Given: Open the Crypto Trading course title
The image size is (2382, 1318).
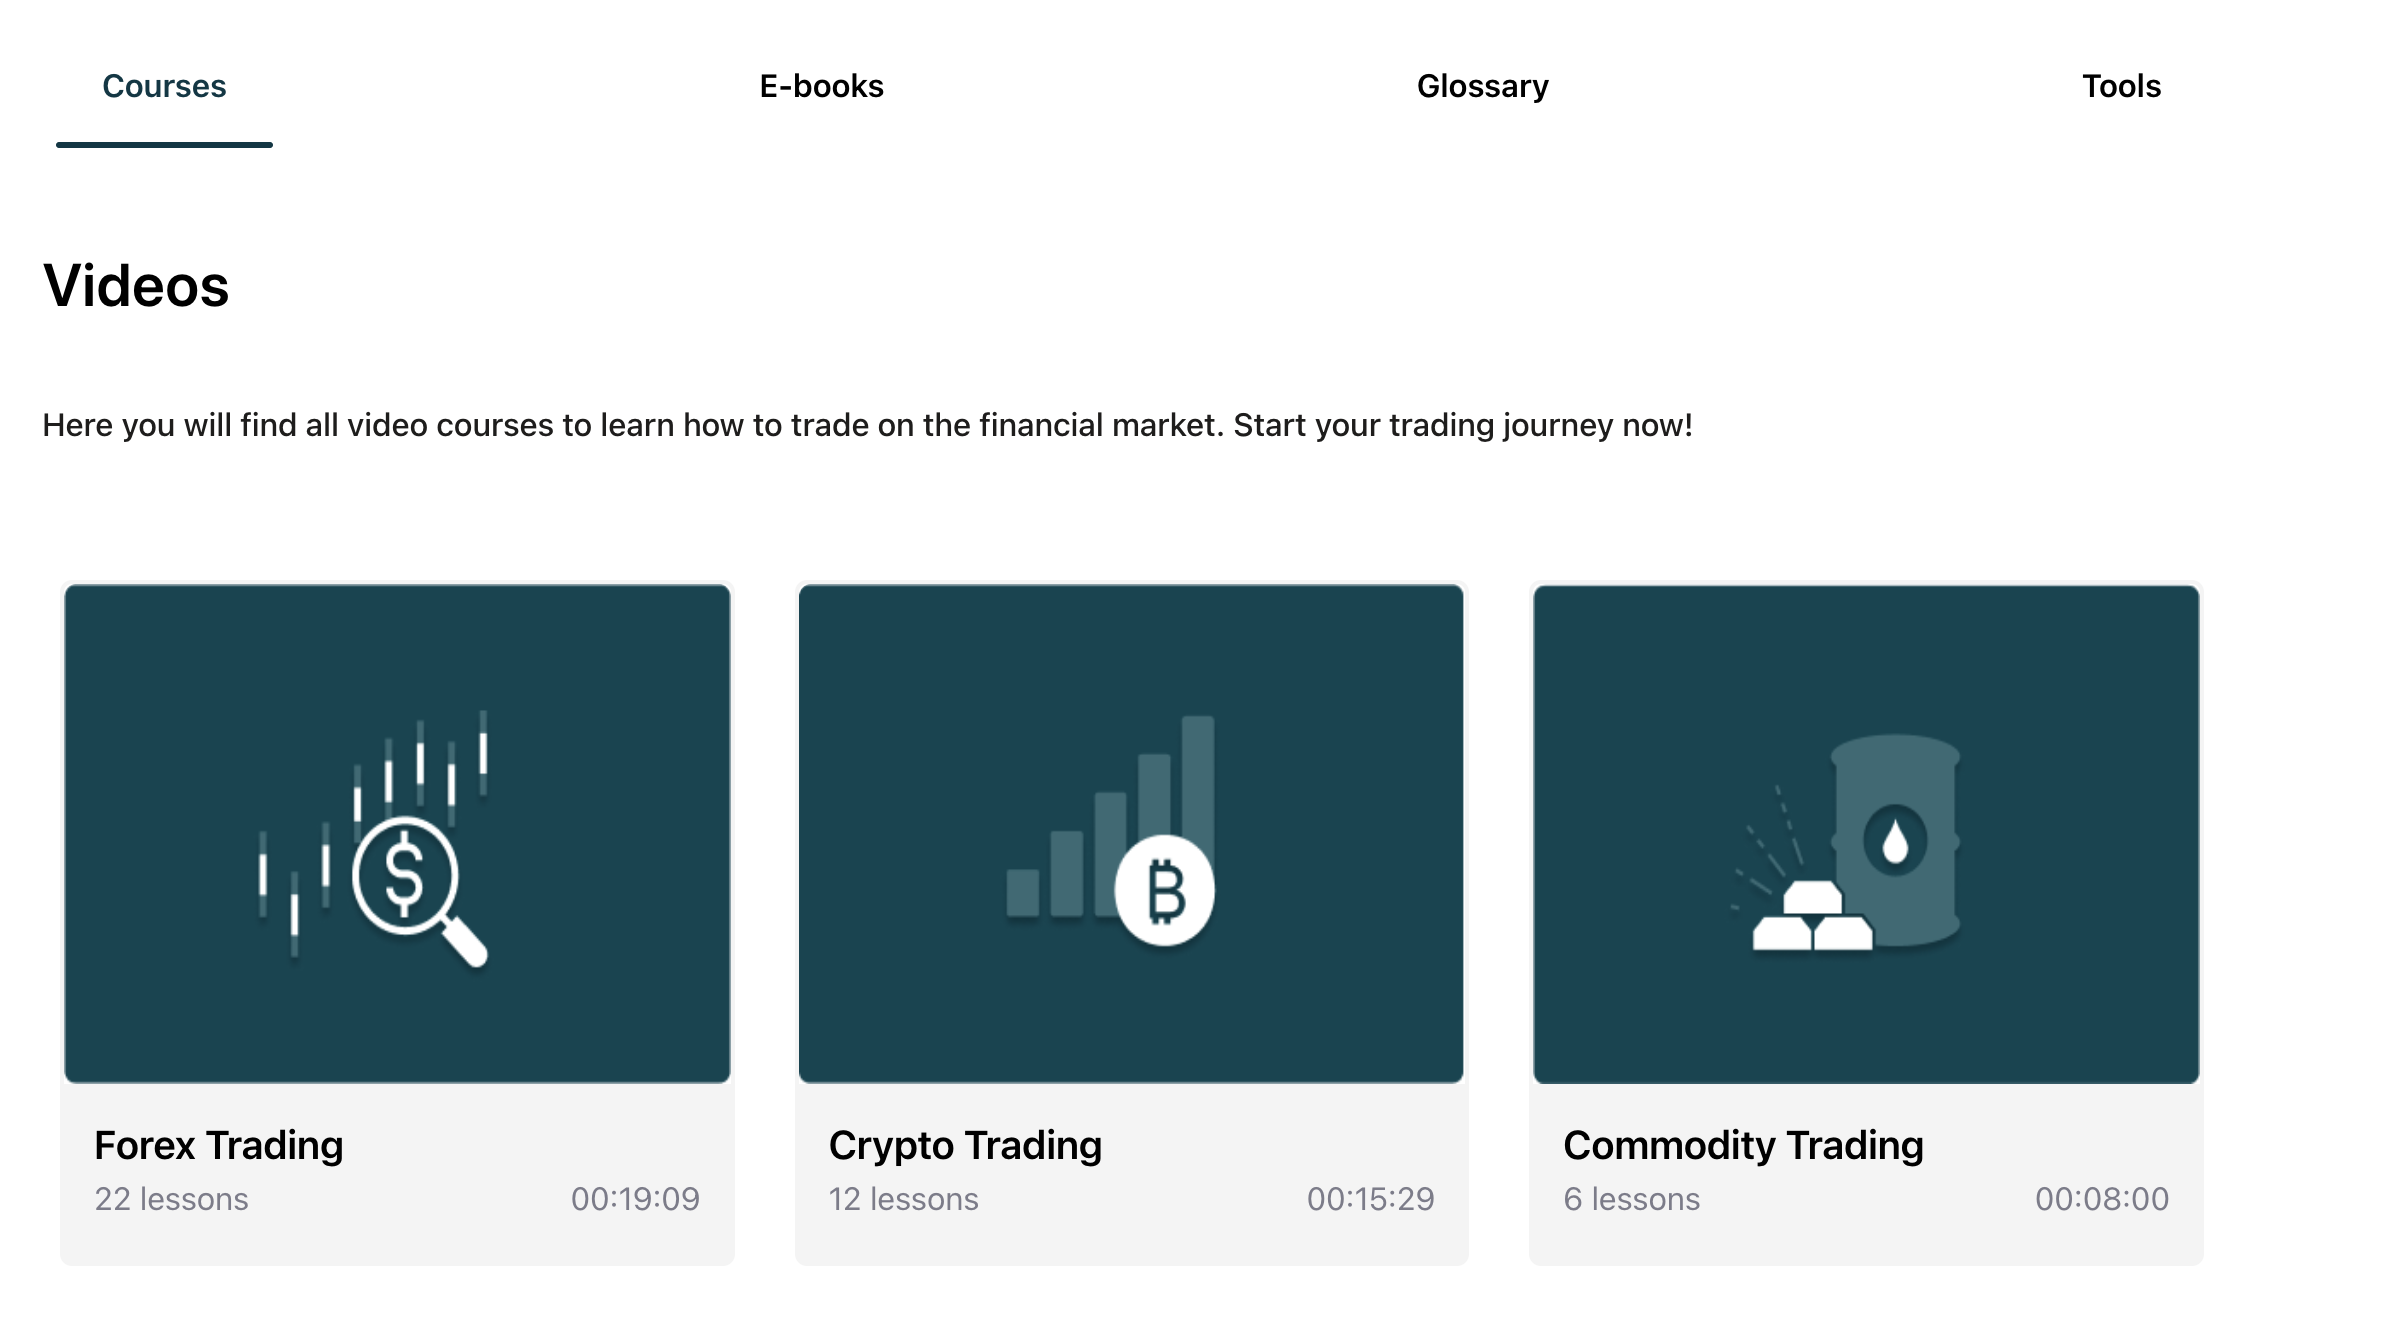Looking at the screenshot, I should coord(965,1145).
